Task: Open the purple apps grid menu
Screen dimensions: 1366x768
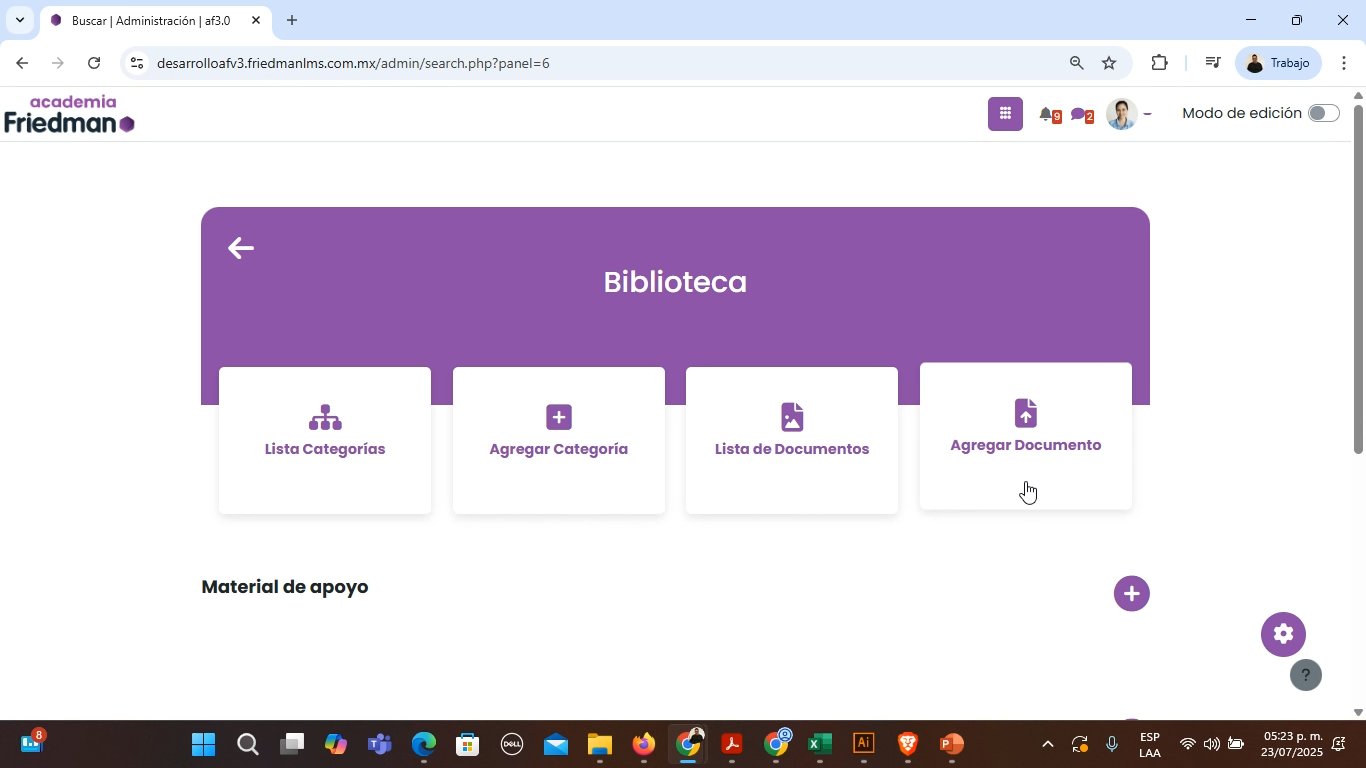Action: [1006, 113]
